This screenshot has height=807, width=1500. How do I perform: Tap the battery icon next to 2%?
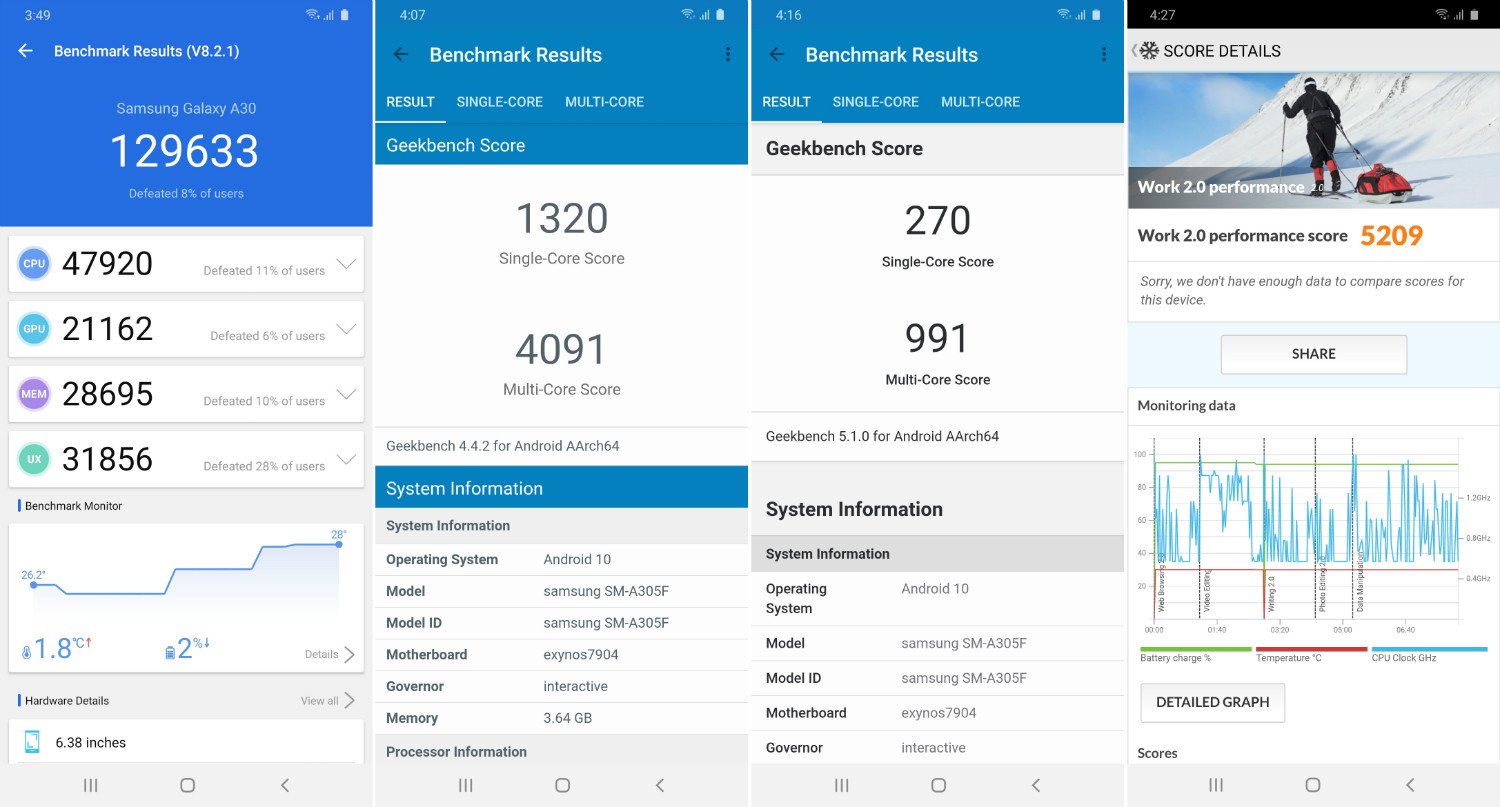click(x=170, y=653)
